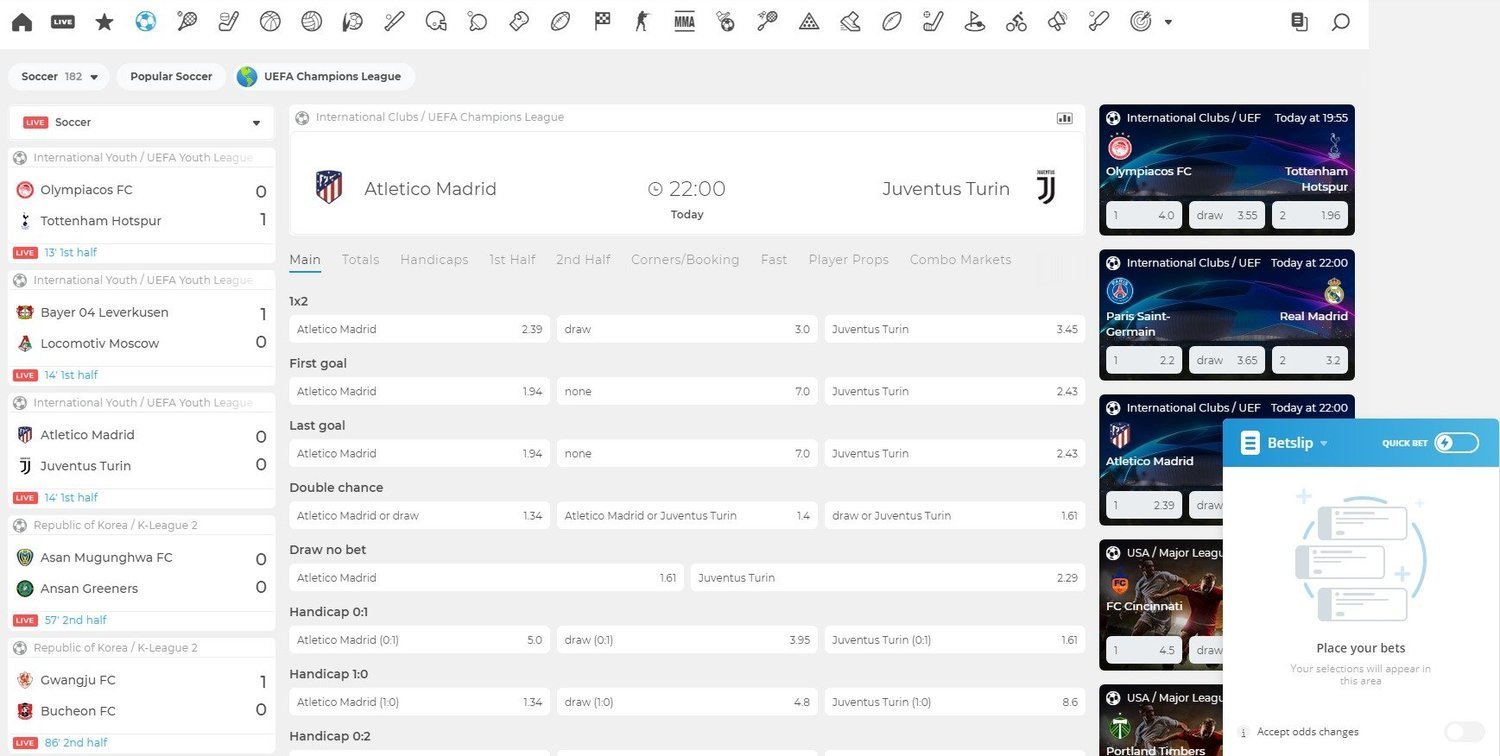Switch to the Main markets tab

coord(305,260)
